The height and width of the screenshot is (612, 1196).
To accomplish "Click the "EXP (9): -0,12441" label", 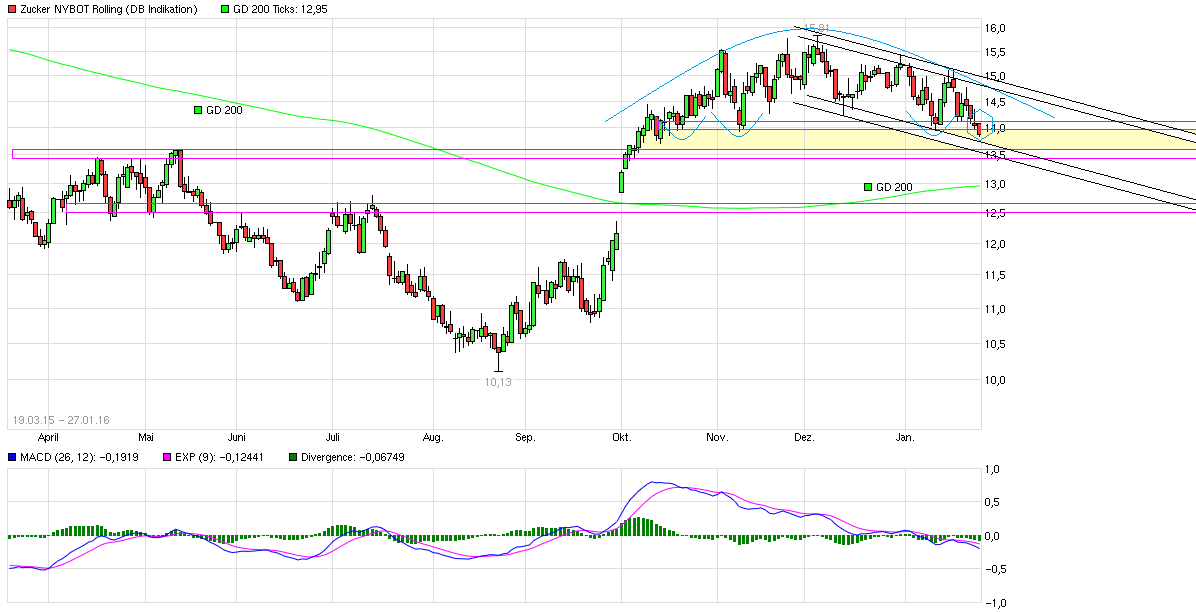I will click(220, 457).
